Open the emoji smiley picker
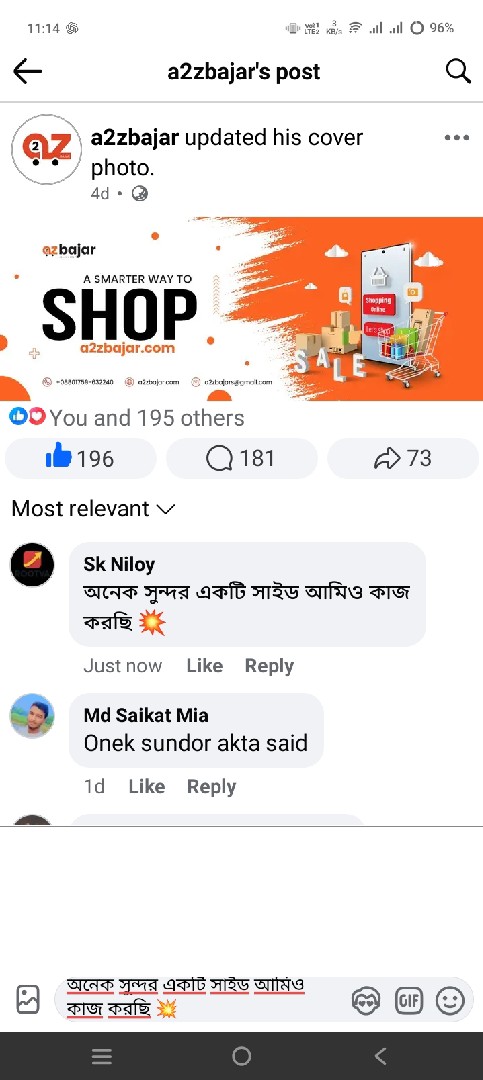Screen dimensions: 483x1080 point(450,1001)
